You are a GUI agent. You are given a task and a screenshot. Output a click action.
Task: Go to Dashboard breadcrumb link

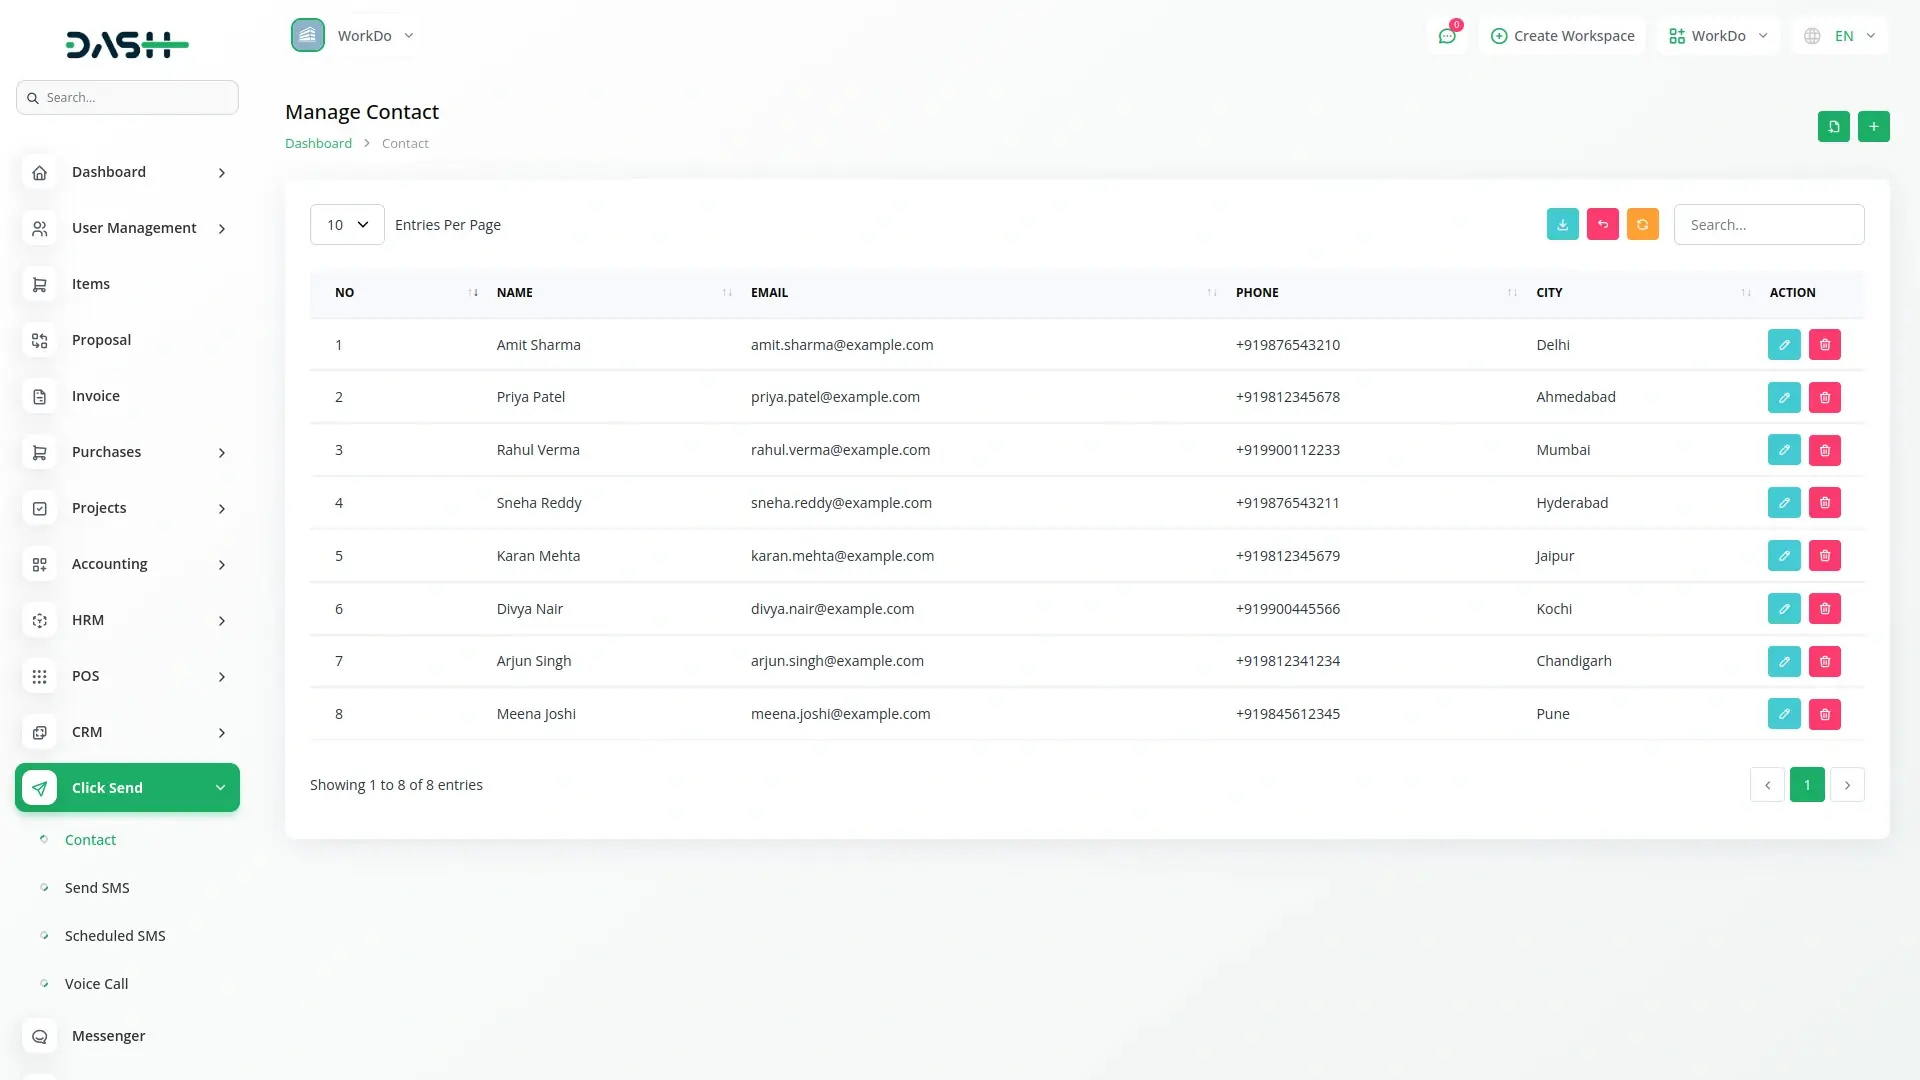click(x=318, y=144)
